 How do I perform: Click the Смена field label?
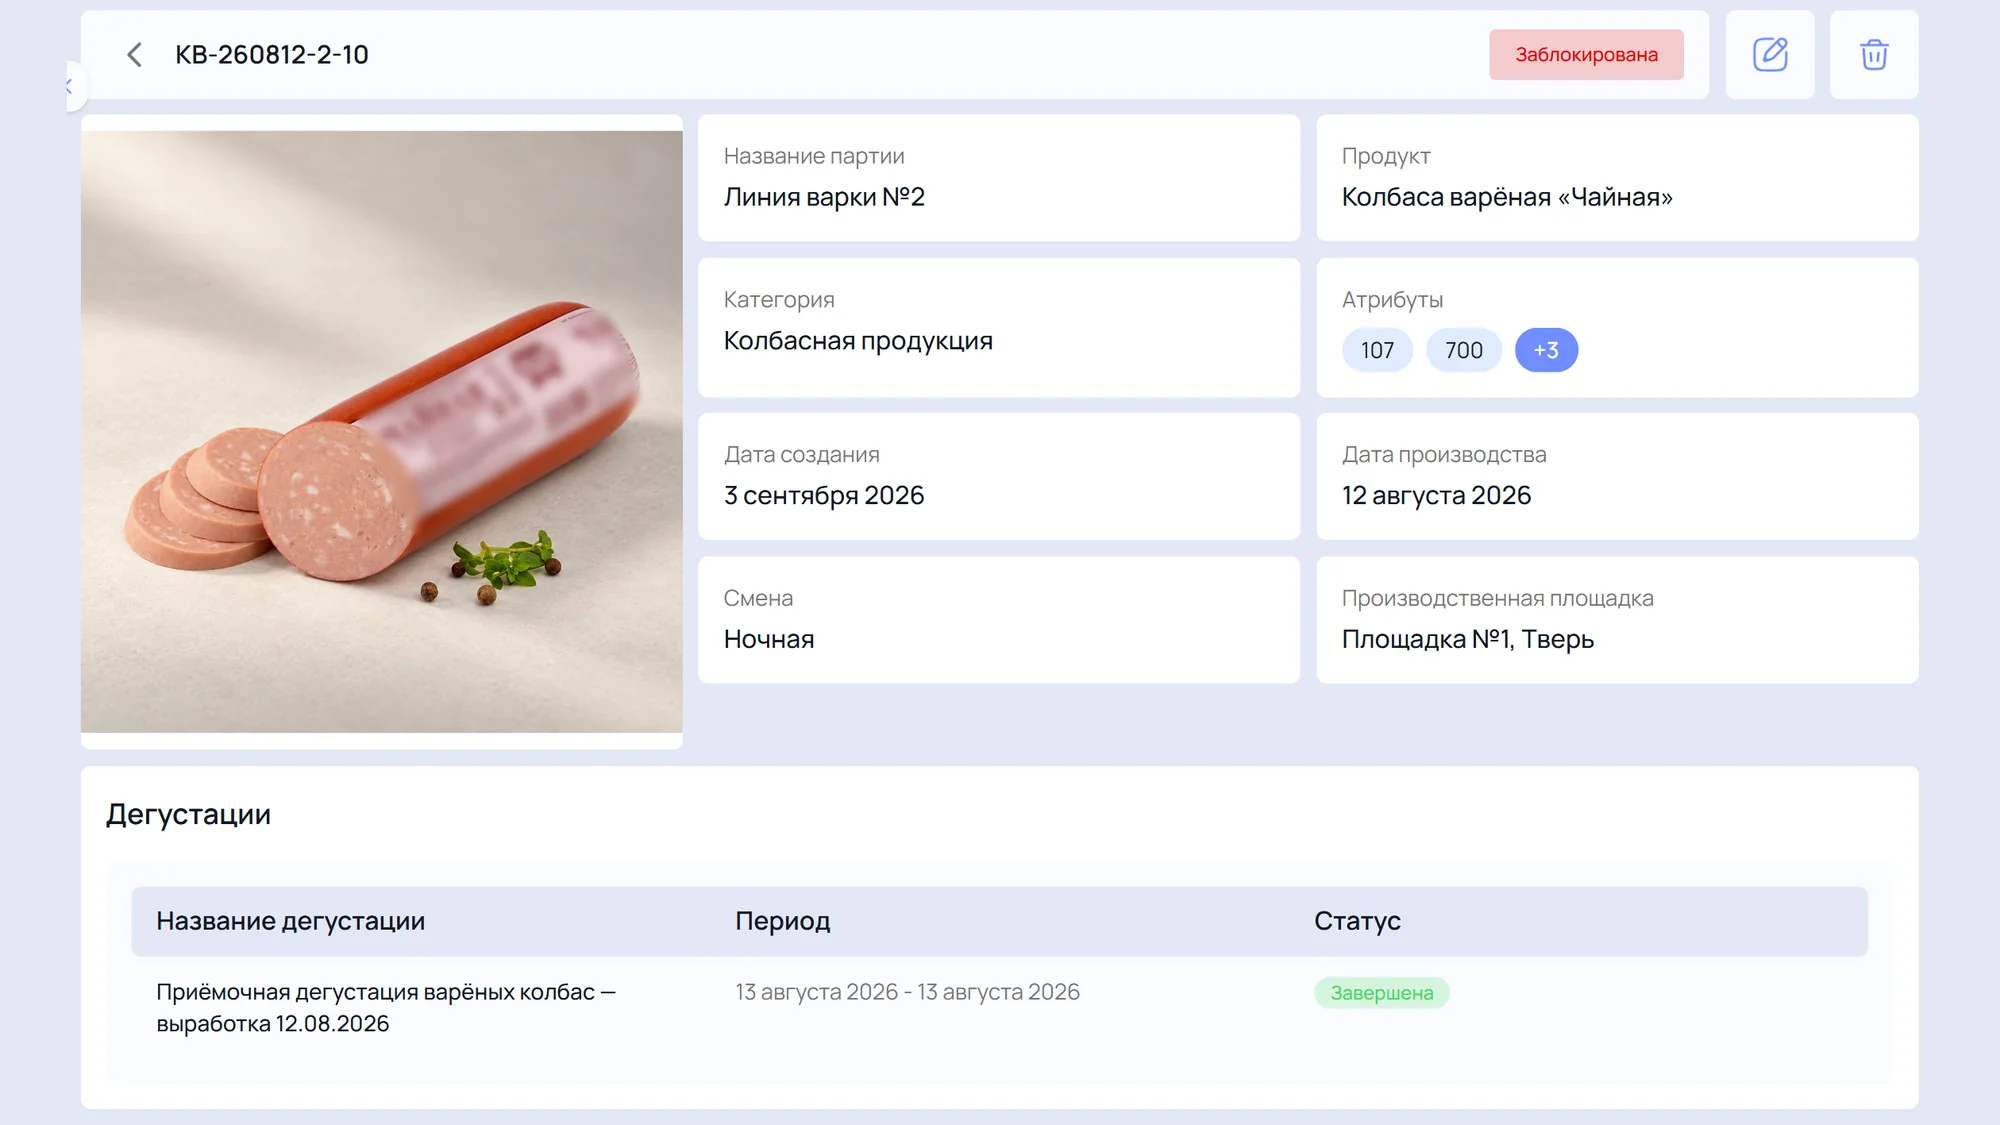(758, 598)
